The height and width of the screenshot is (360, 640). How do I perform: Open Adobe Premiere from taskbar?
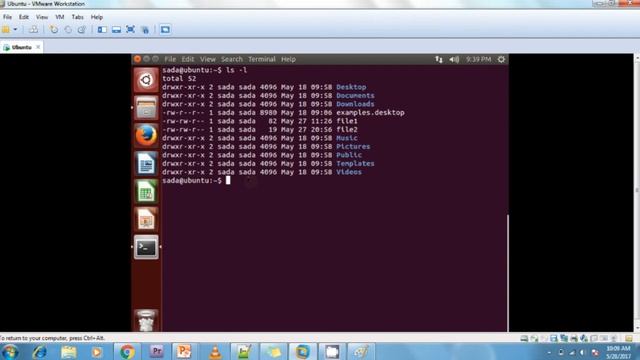click(x=156, y=352)
